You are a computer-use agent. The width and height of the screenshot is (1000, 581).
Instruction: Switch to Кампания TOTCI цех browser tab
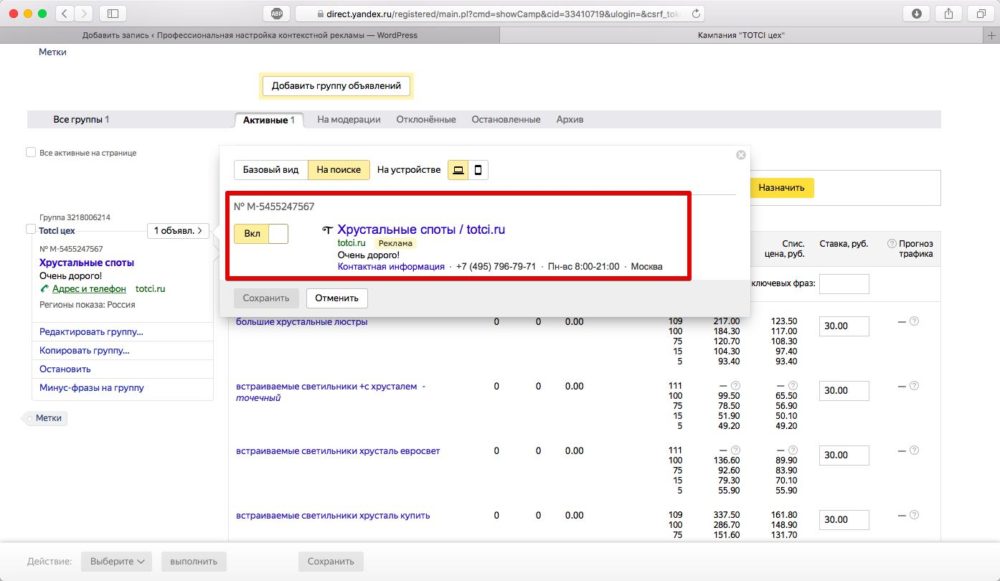741,35
